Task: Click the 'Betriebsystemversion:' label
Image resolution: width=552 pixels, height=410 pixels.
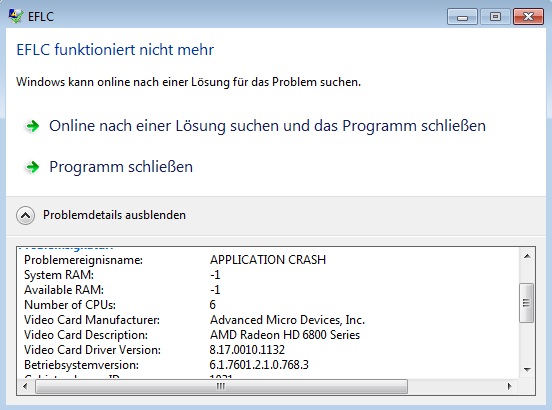Action: tap(81, 365)
